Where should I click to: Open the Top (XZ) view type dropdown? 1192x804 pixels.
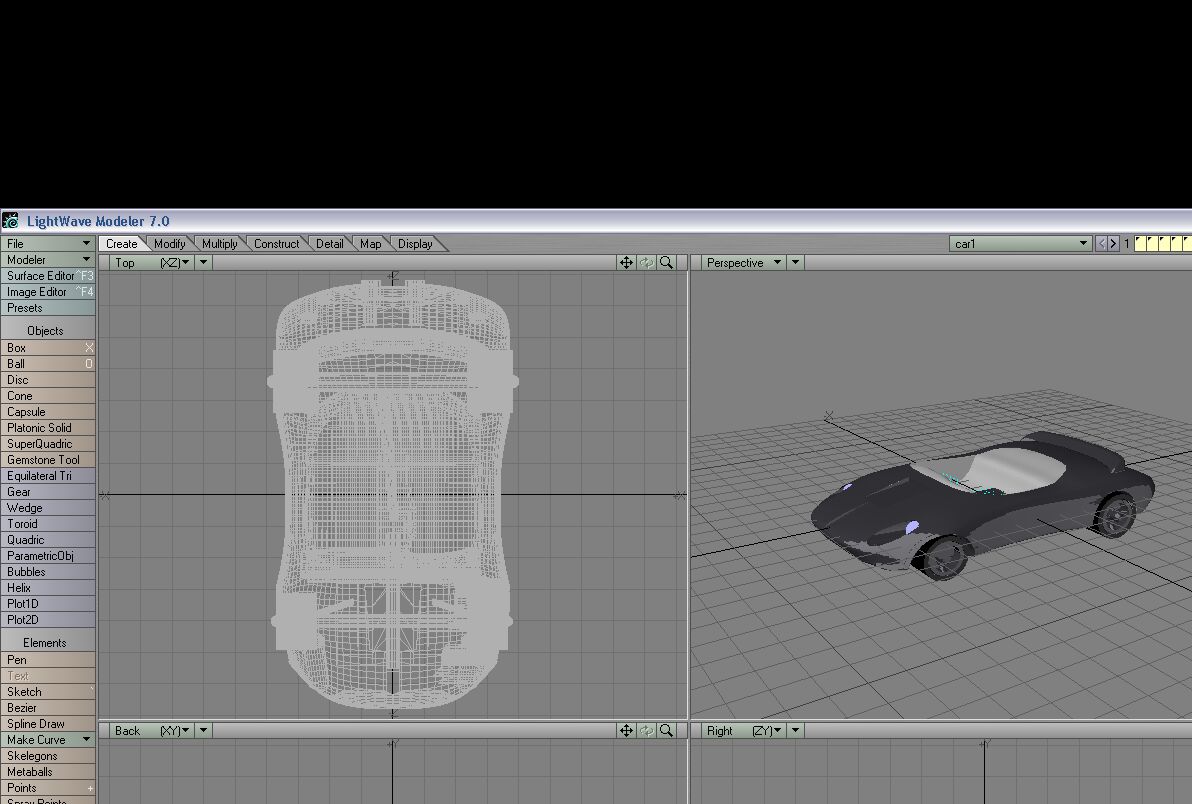point(152,263)
